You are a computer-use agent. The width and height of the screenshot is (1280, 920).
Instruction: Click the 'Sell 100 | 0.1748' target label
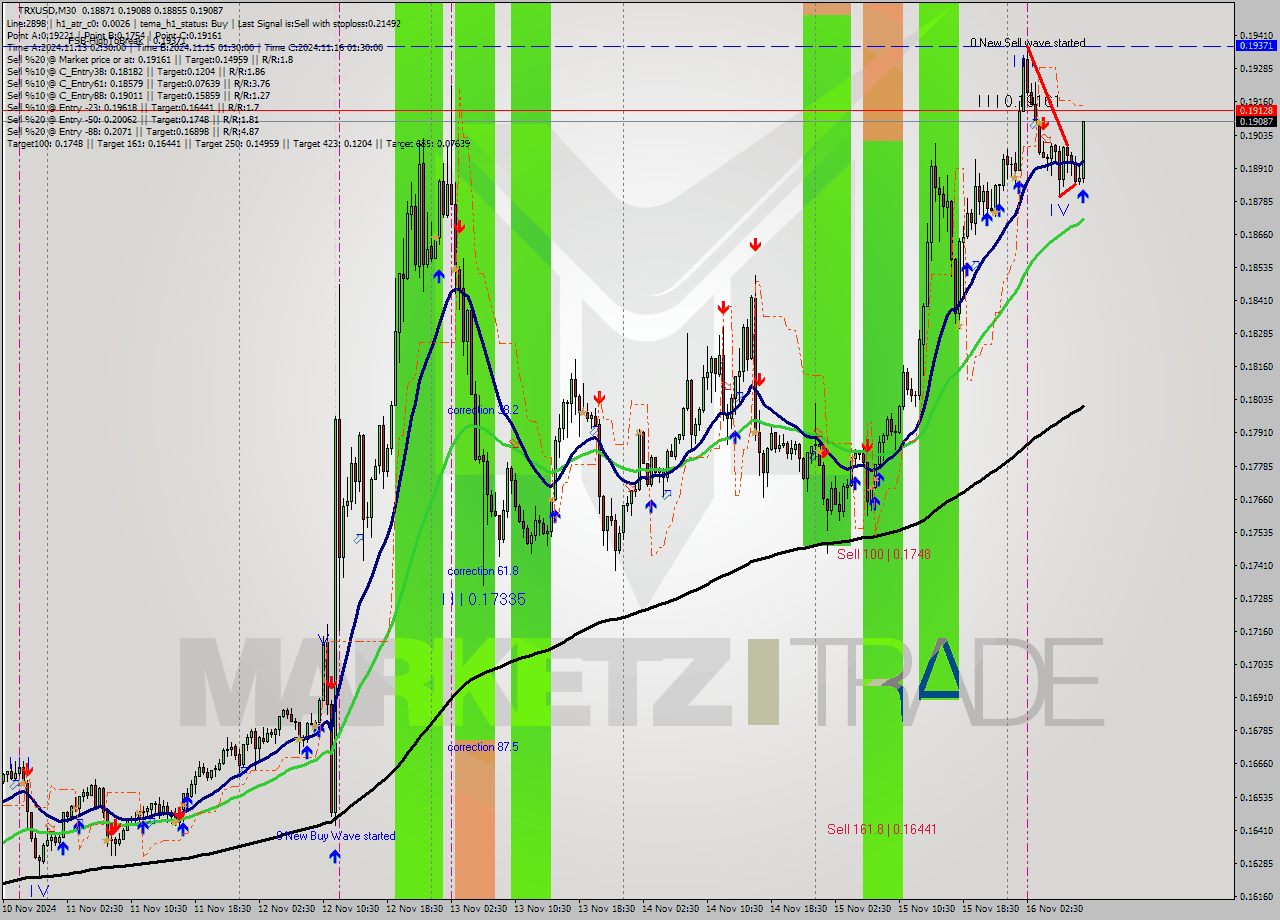884,554
